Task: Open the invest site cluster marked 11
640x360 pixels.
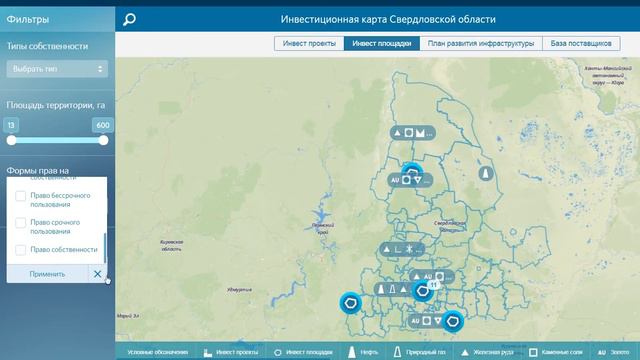Action: point(423,291)
